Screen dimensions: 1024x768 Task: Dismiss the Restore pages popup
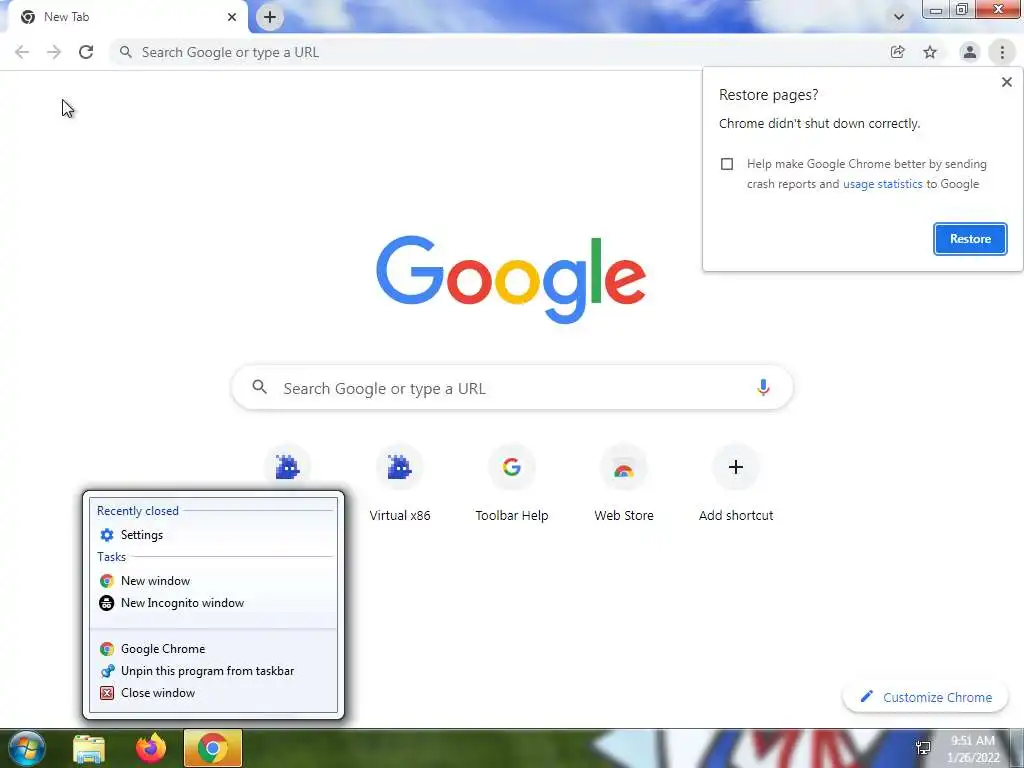pos(1006,82)
